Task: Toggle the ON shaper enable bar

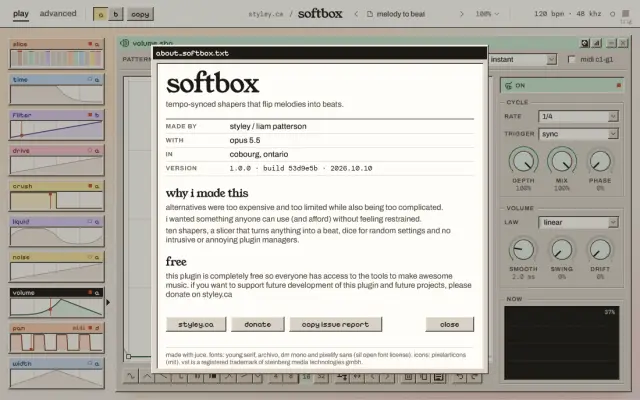Action: click(x=562, y=85)
